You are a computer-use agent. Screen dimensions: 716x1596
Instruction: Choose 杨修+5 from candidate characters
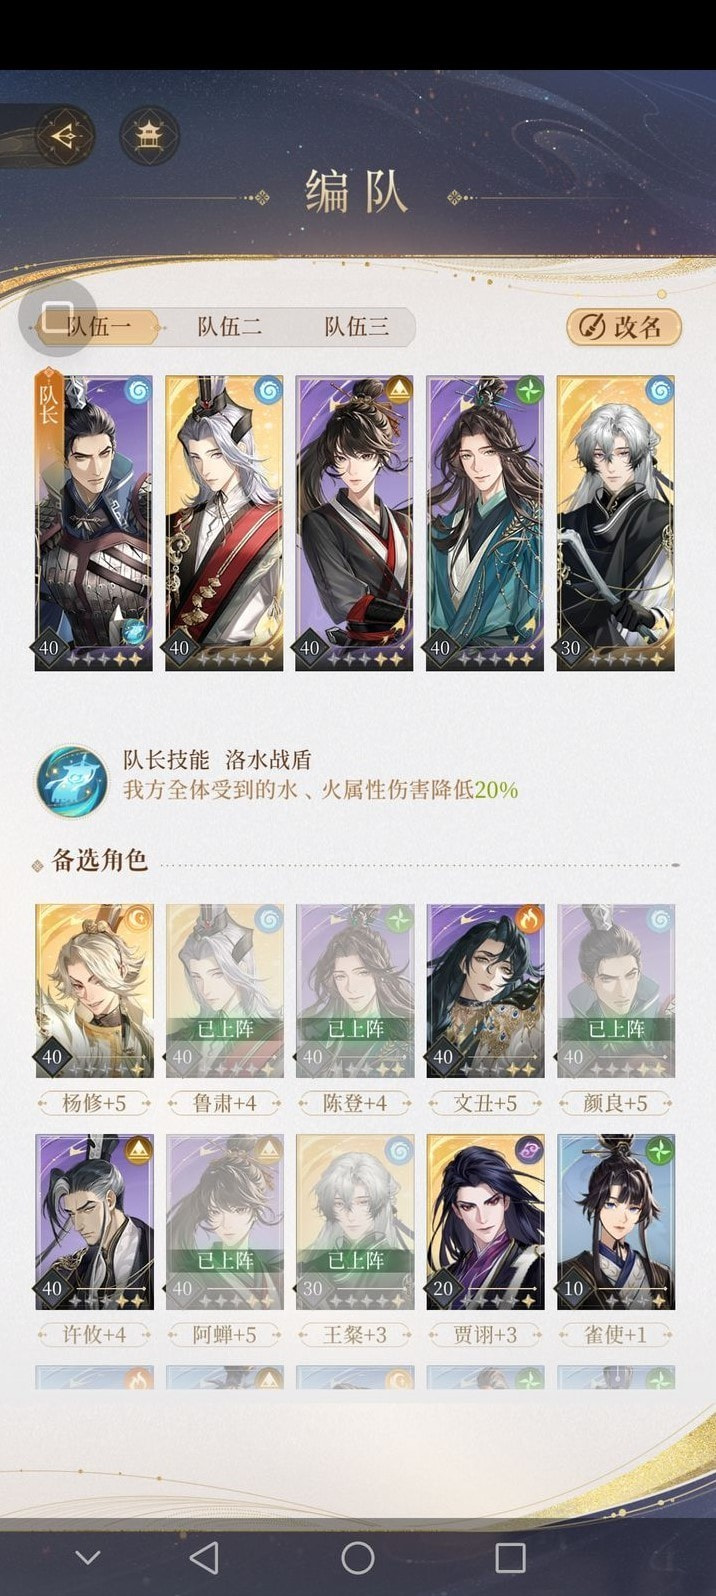(x=94, y=991)
